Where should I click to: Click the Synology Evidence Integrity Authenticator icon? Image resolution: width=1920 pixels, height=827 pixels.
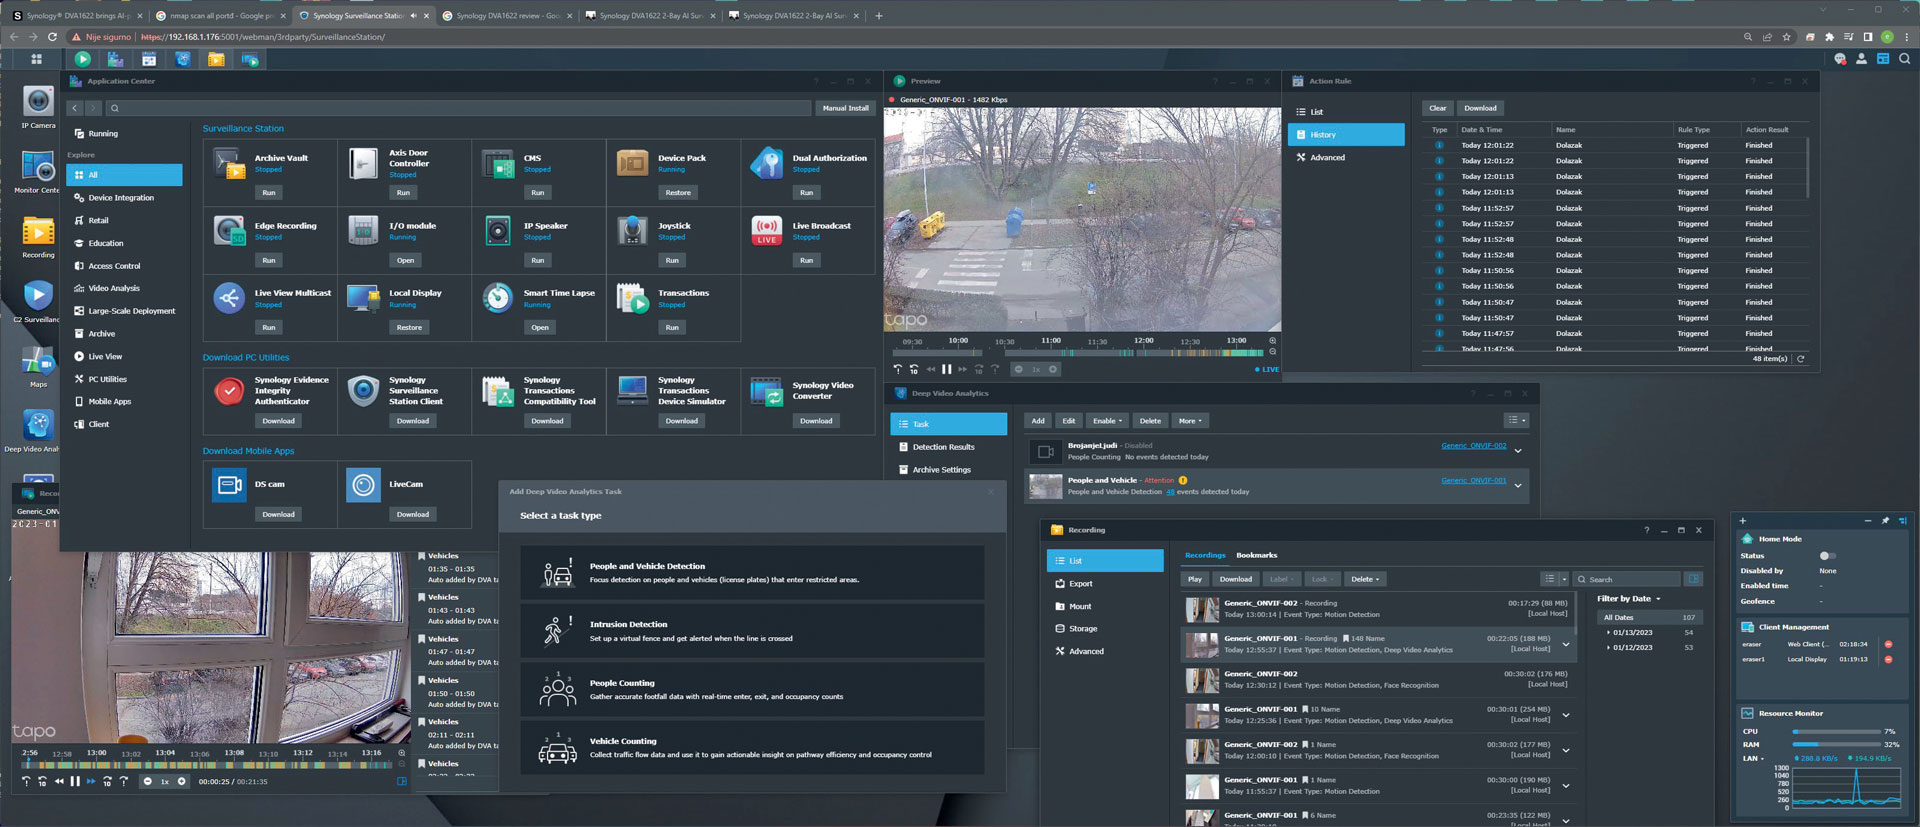[229, 391]
